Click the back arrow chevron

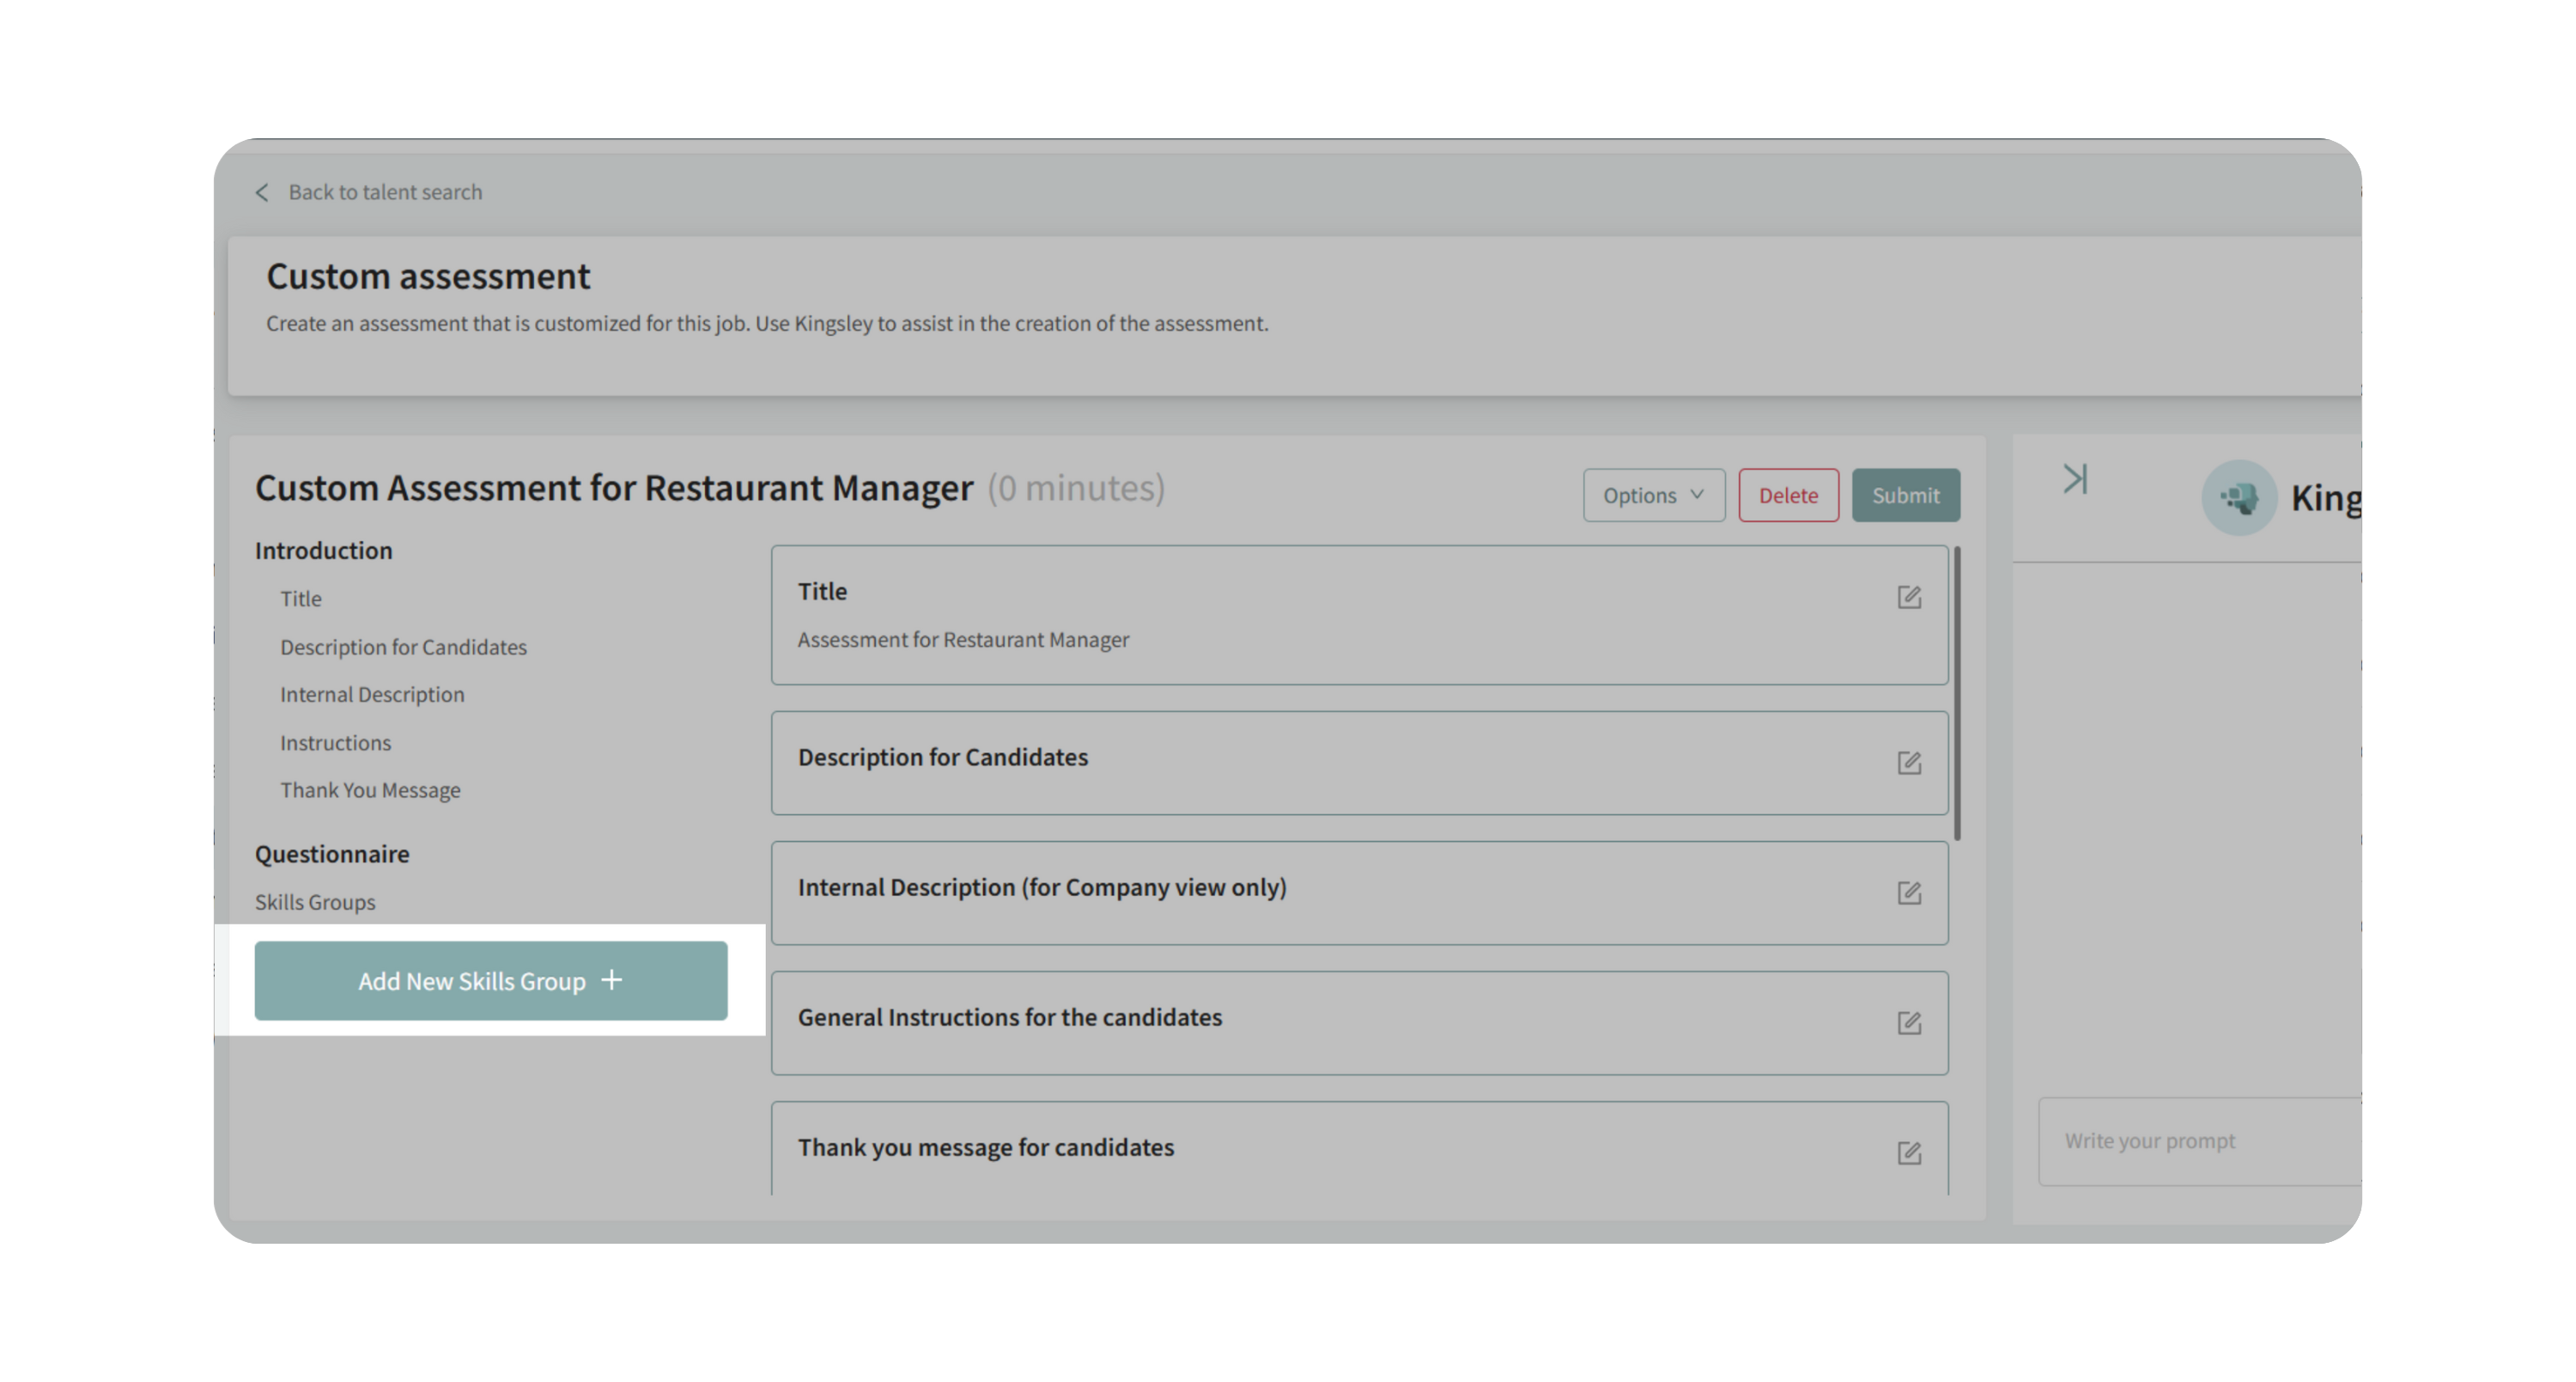point(262,192)
